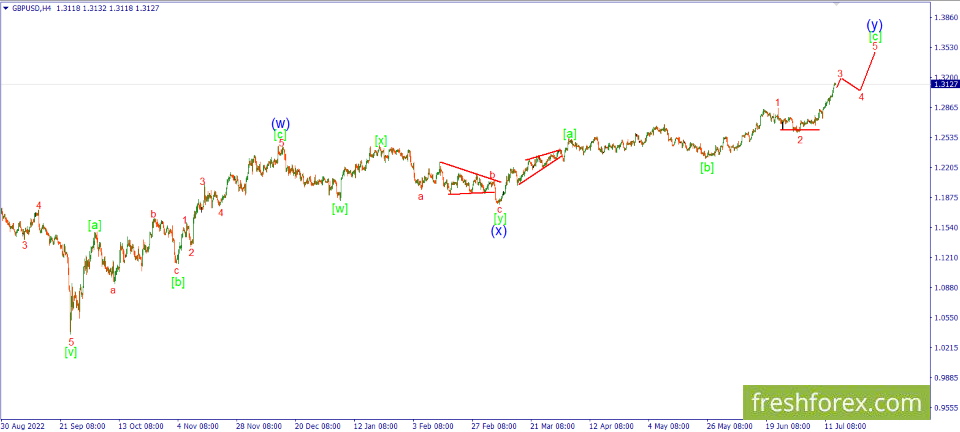Click the 26 May 08:00 time label

729,425
